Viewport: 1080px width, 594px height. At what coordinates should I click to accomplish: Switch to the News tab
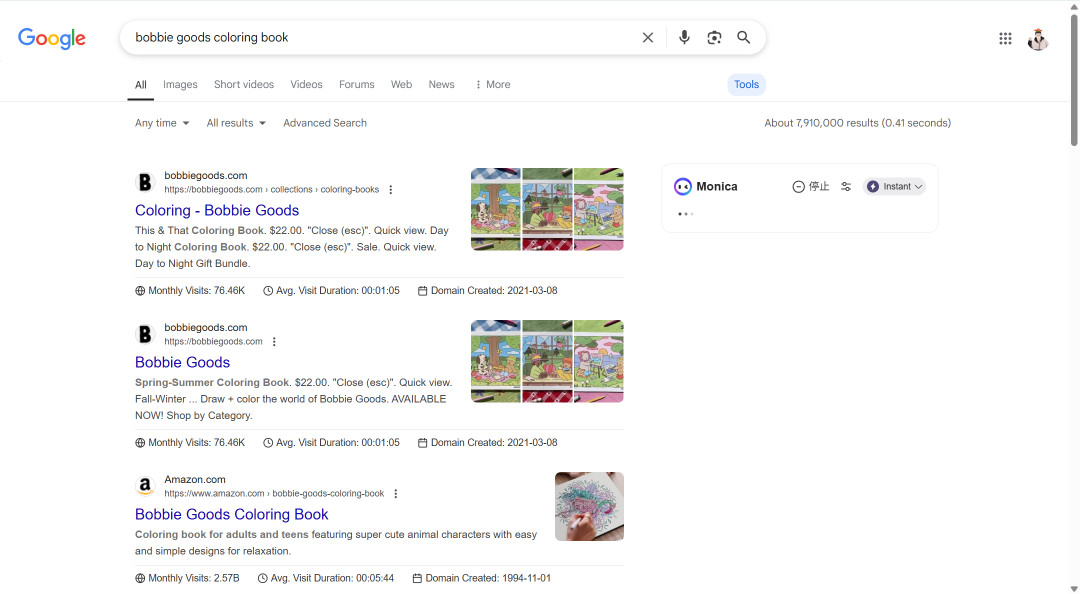point(442,84)
